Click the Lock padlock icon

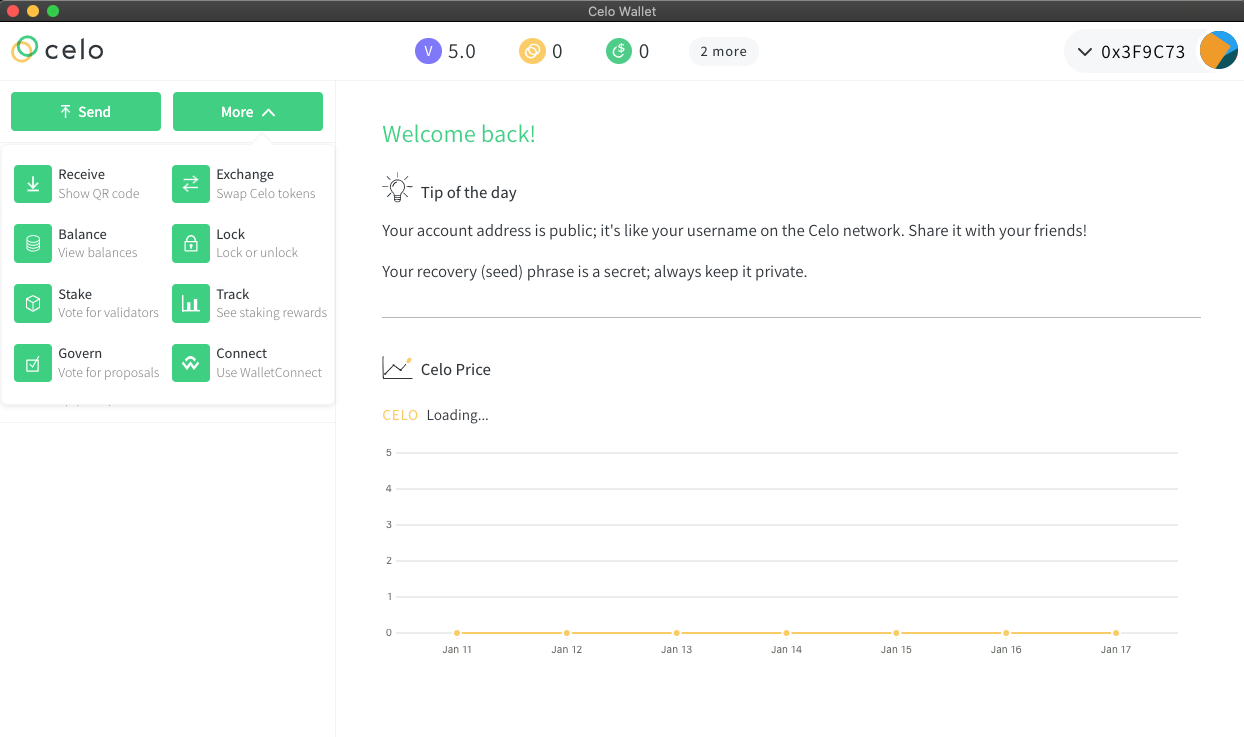(191, 243)
